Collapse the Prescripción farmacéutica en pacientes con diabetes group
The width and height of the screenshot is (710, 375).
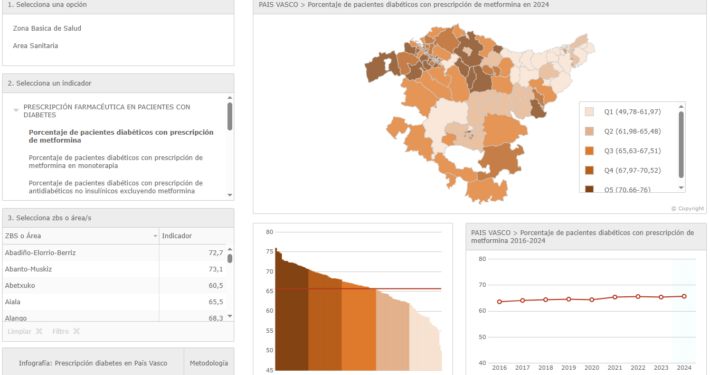(16, 110)
